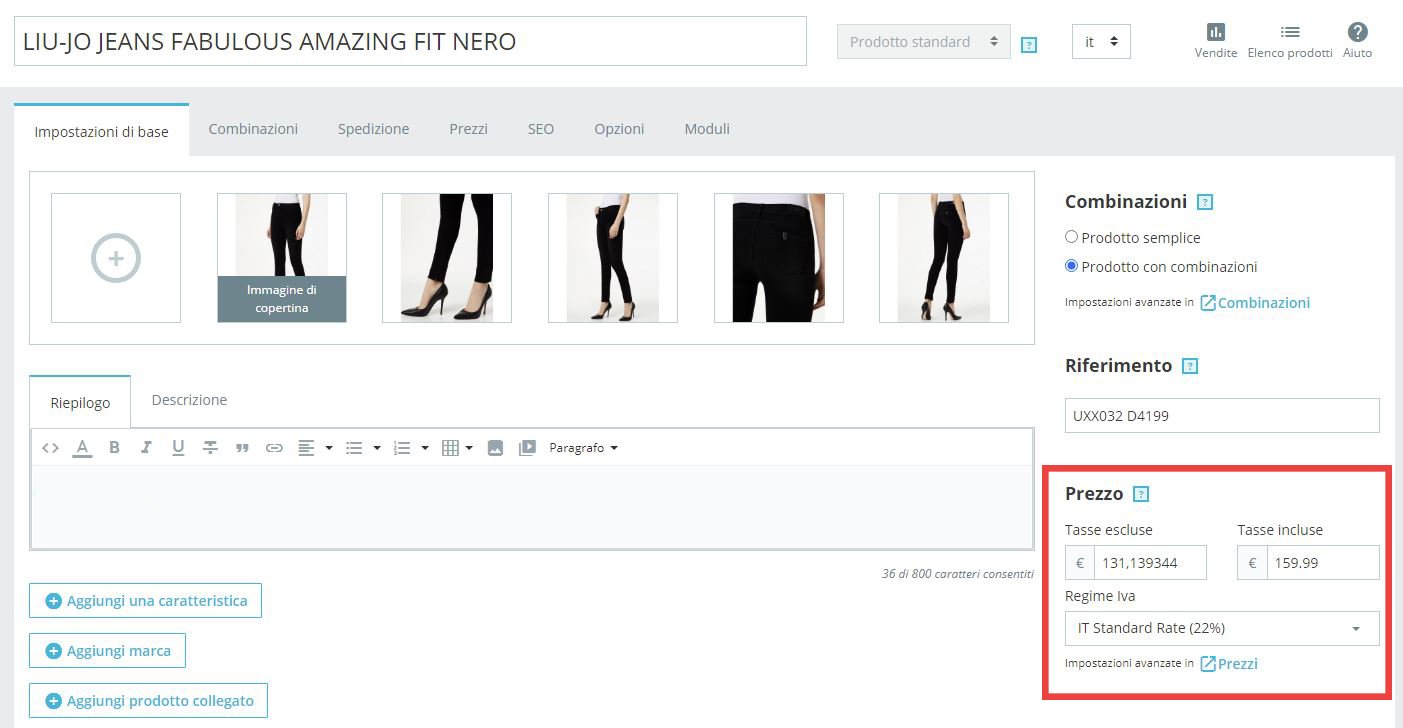
Task: Select the full-length side view thumbnail
Action: tap(613, 258)
